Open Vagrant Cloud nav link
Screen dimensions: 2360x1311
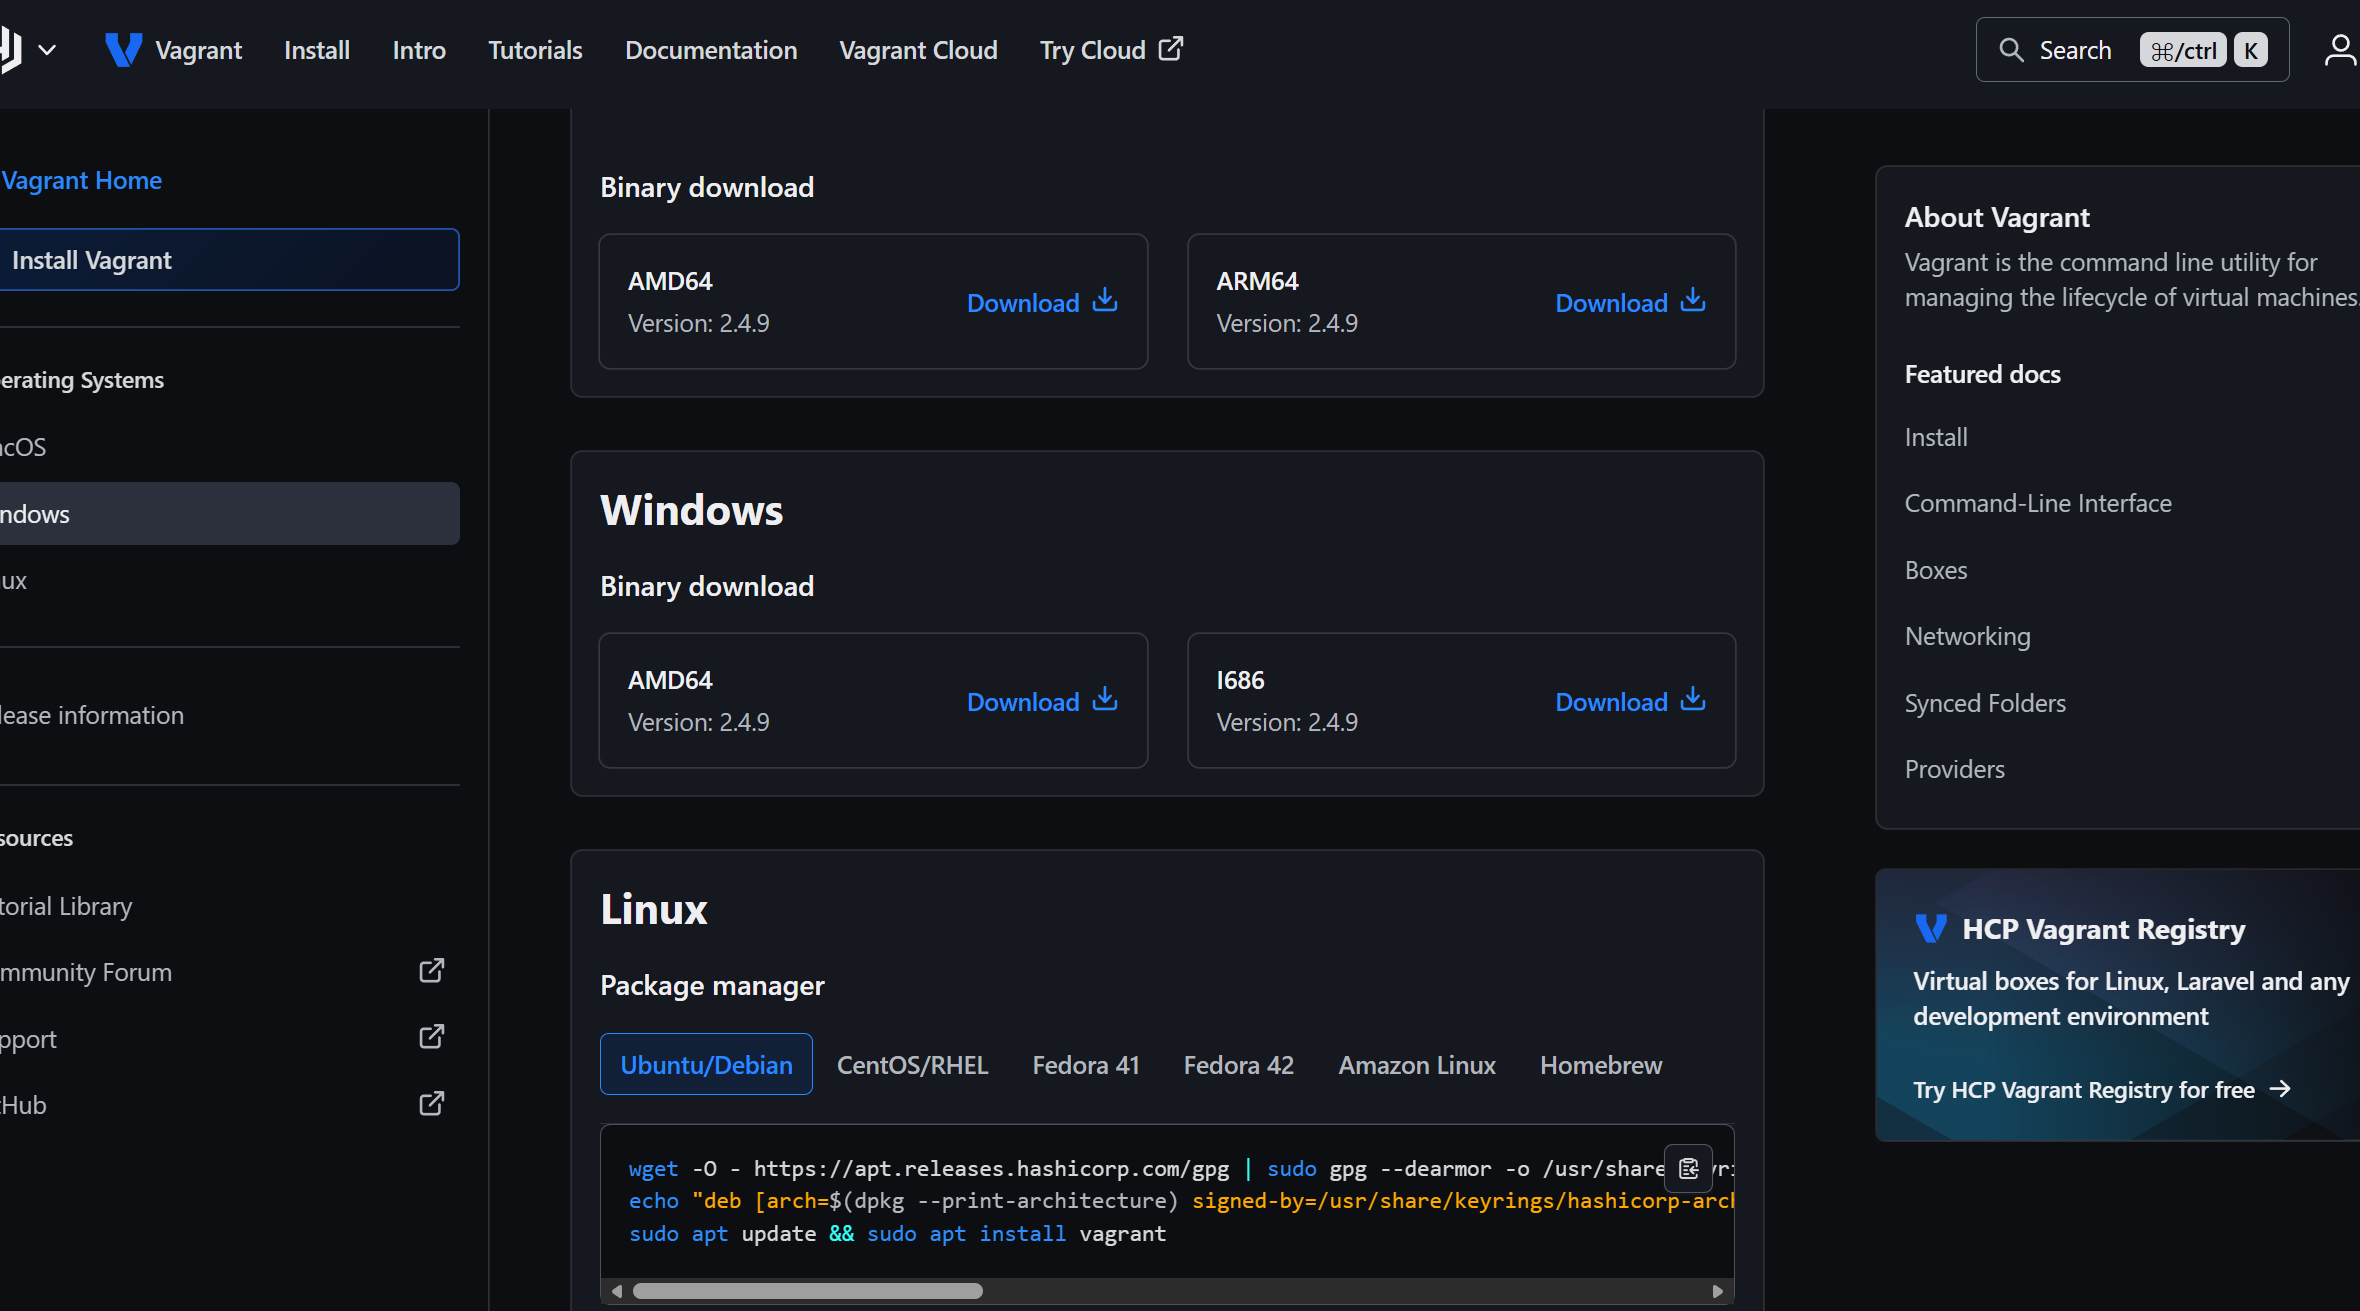tap(918, 50)
